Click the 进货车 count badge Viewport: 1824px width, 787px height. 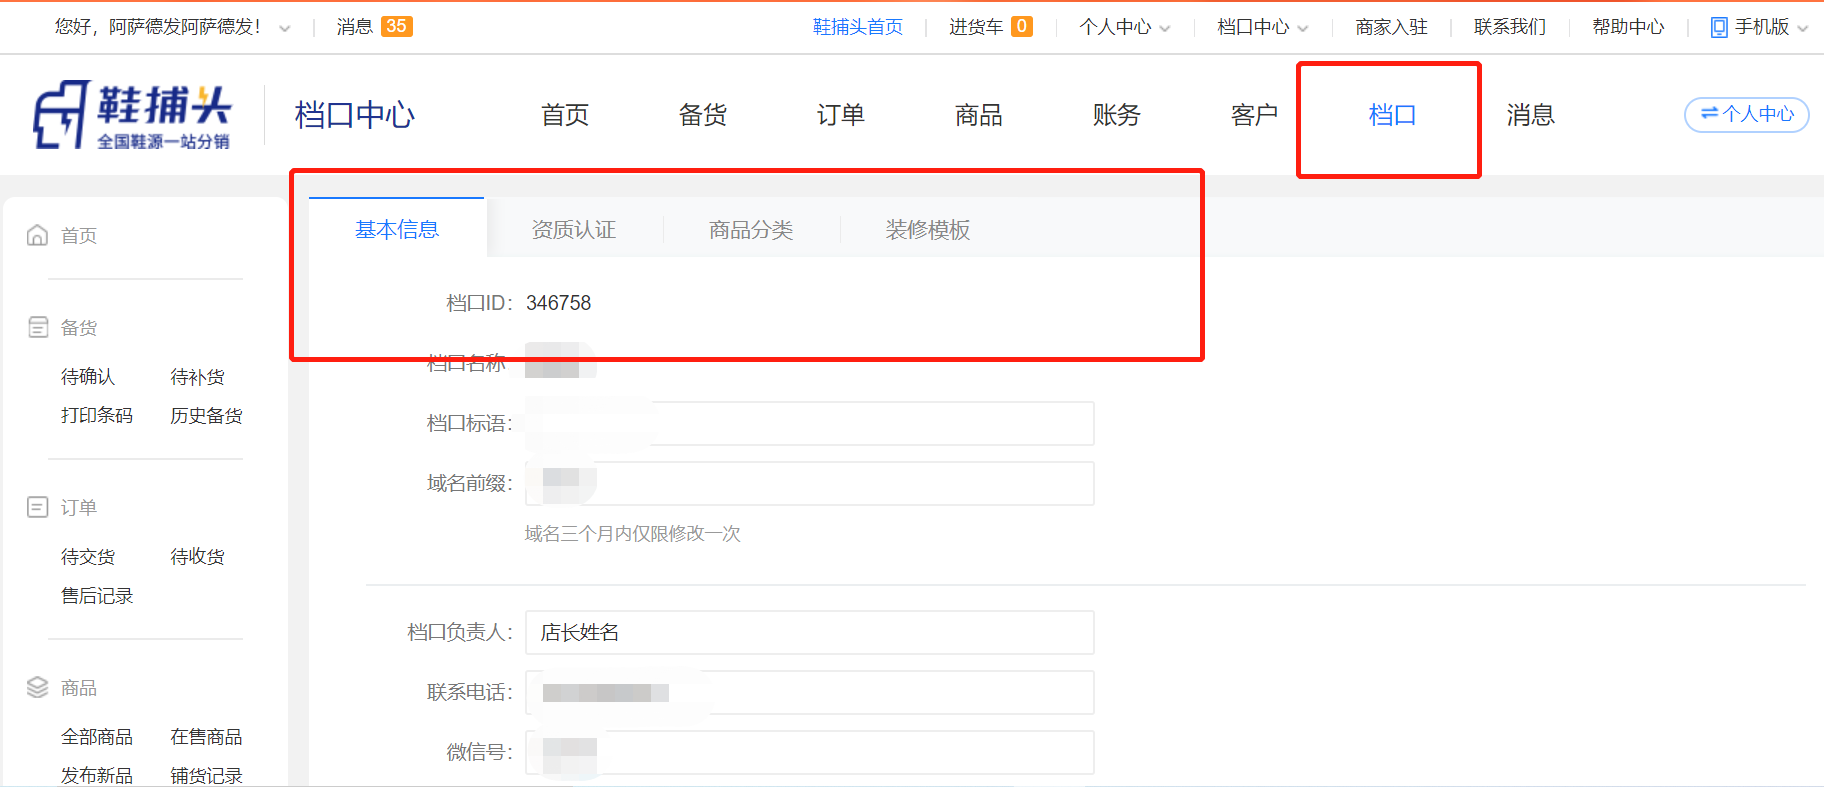tap(1021, 27)
